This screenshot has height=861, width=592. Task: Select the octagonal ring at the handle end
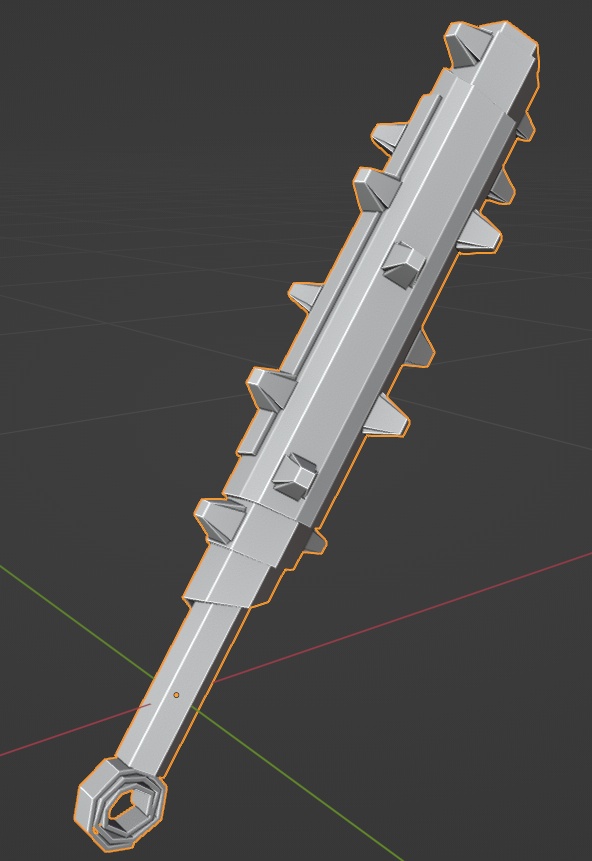(122, 805)
